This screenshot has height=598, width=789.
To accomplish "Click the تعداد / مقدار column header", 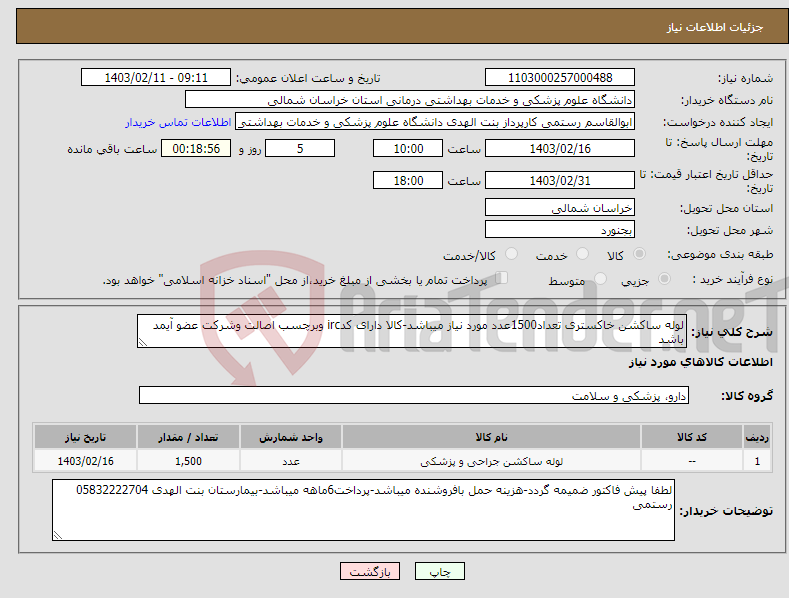I will 188,437.
